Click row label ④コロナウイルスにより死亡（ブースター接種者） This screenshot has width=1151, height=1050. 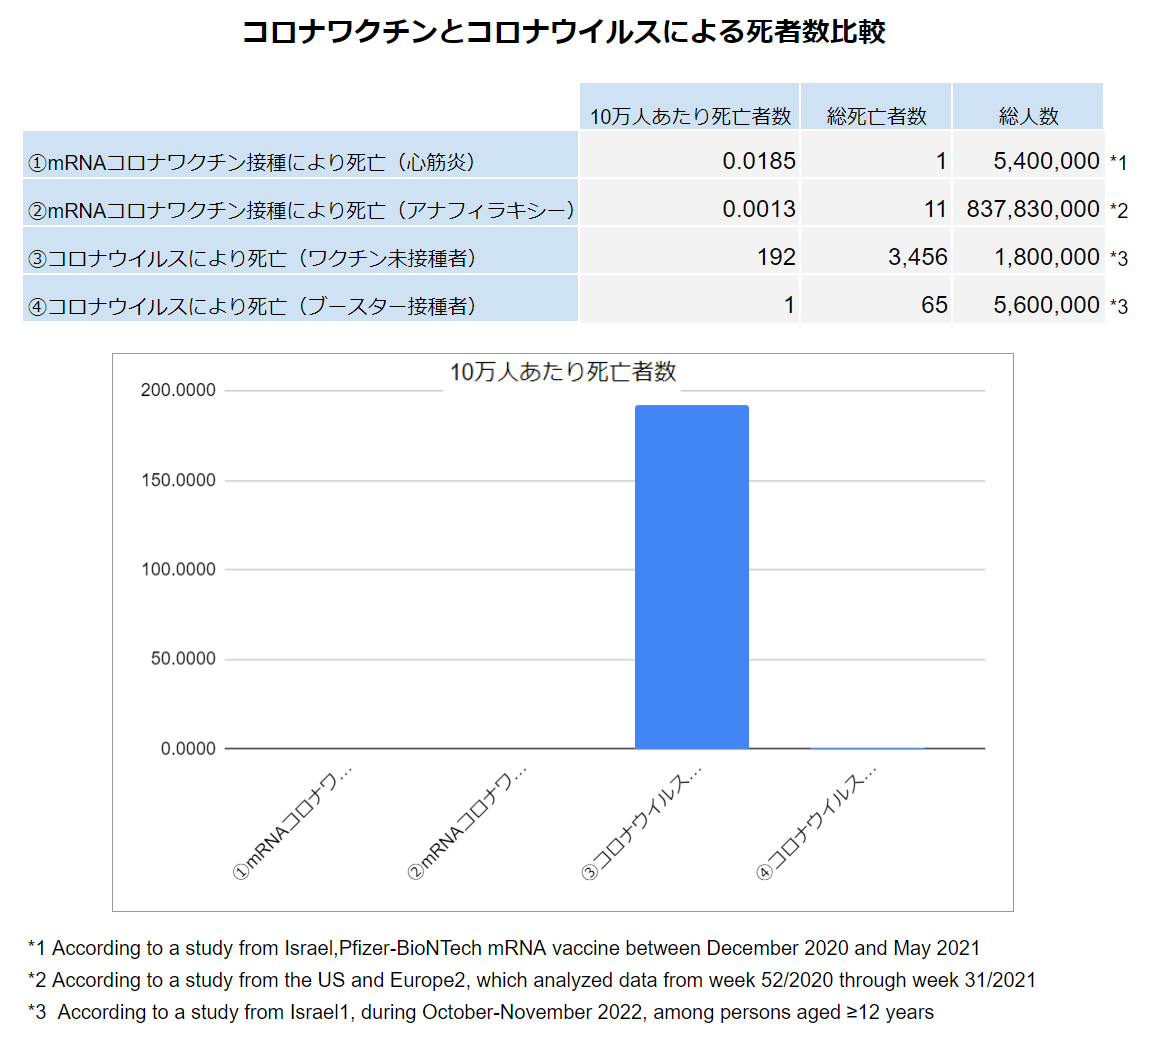pos(300,299)
